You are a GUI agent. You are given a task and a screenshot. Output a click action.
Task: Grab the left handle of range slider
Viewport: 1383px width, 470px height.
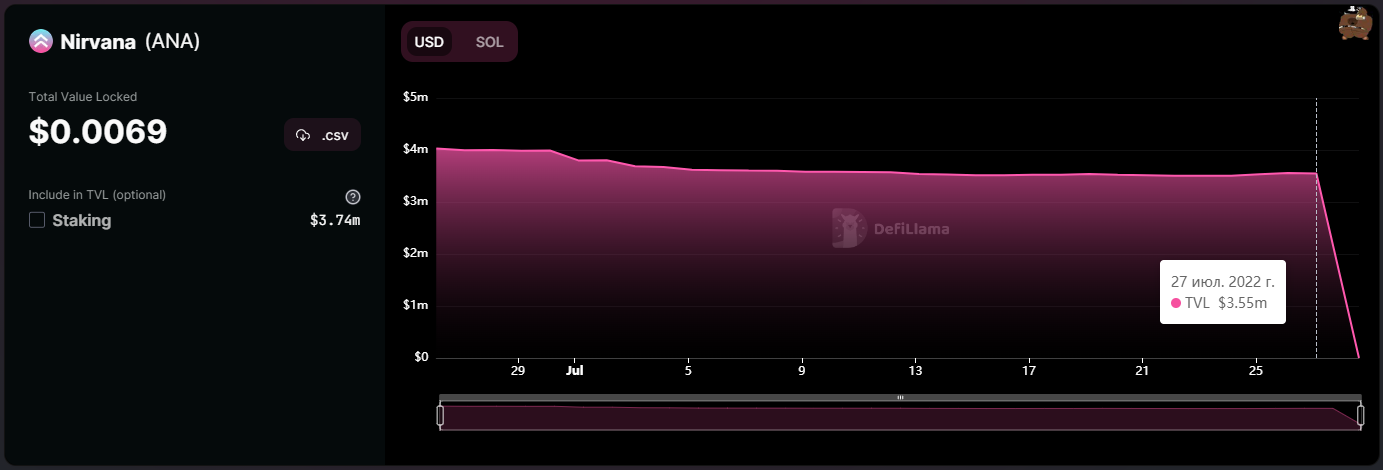coord(440,415)
